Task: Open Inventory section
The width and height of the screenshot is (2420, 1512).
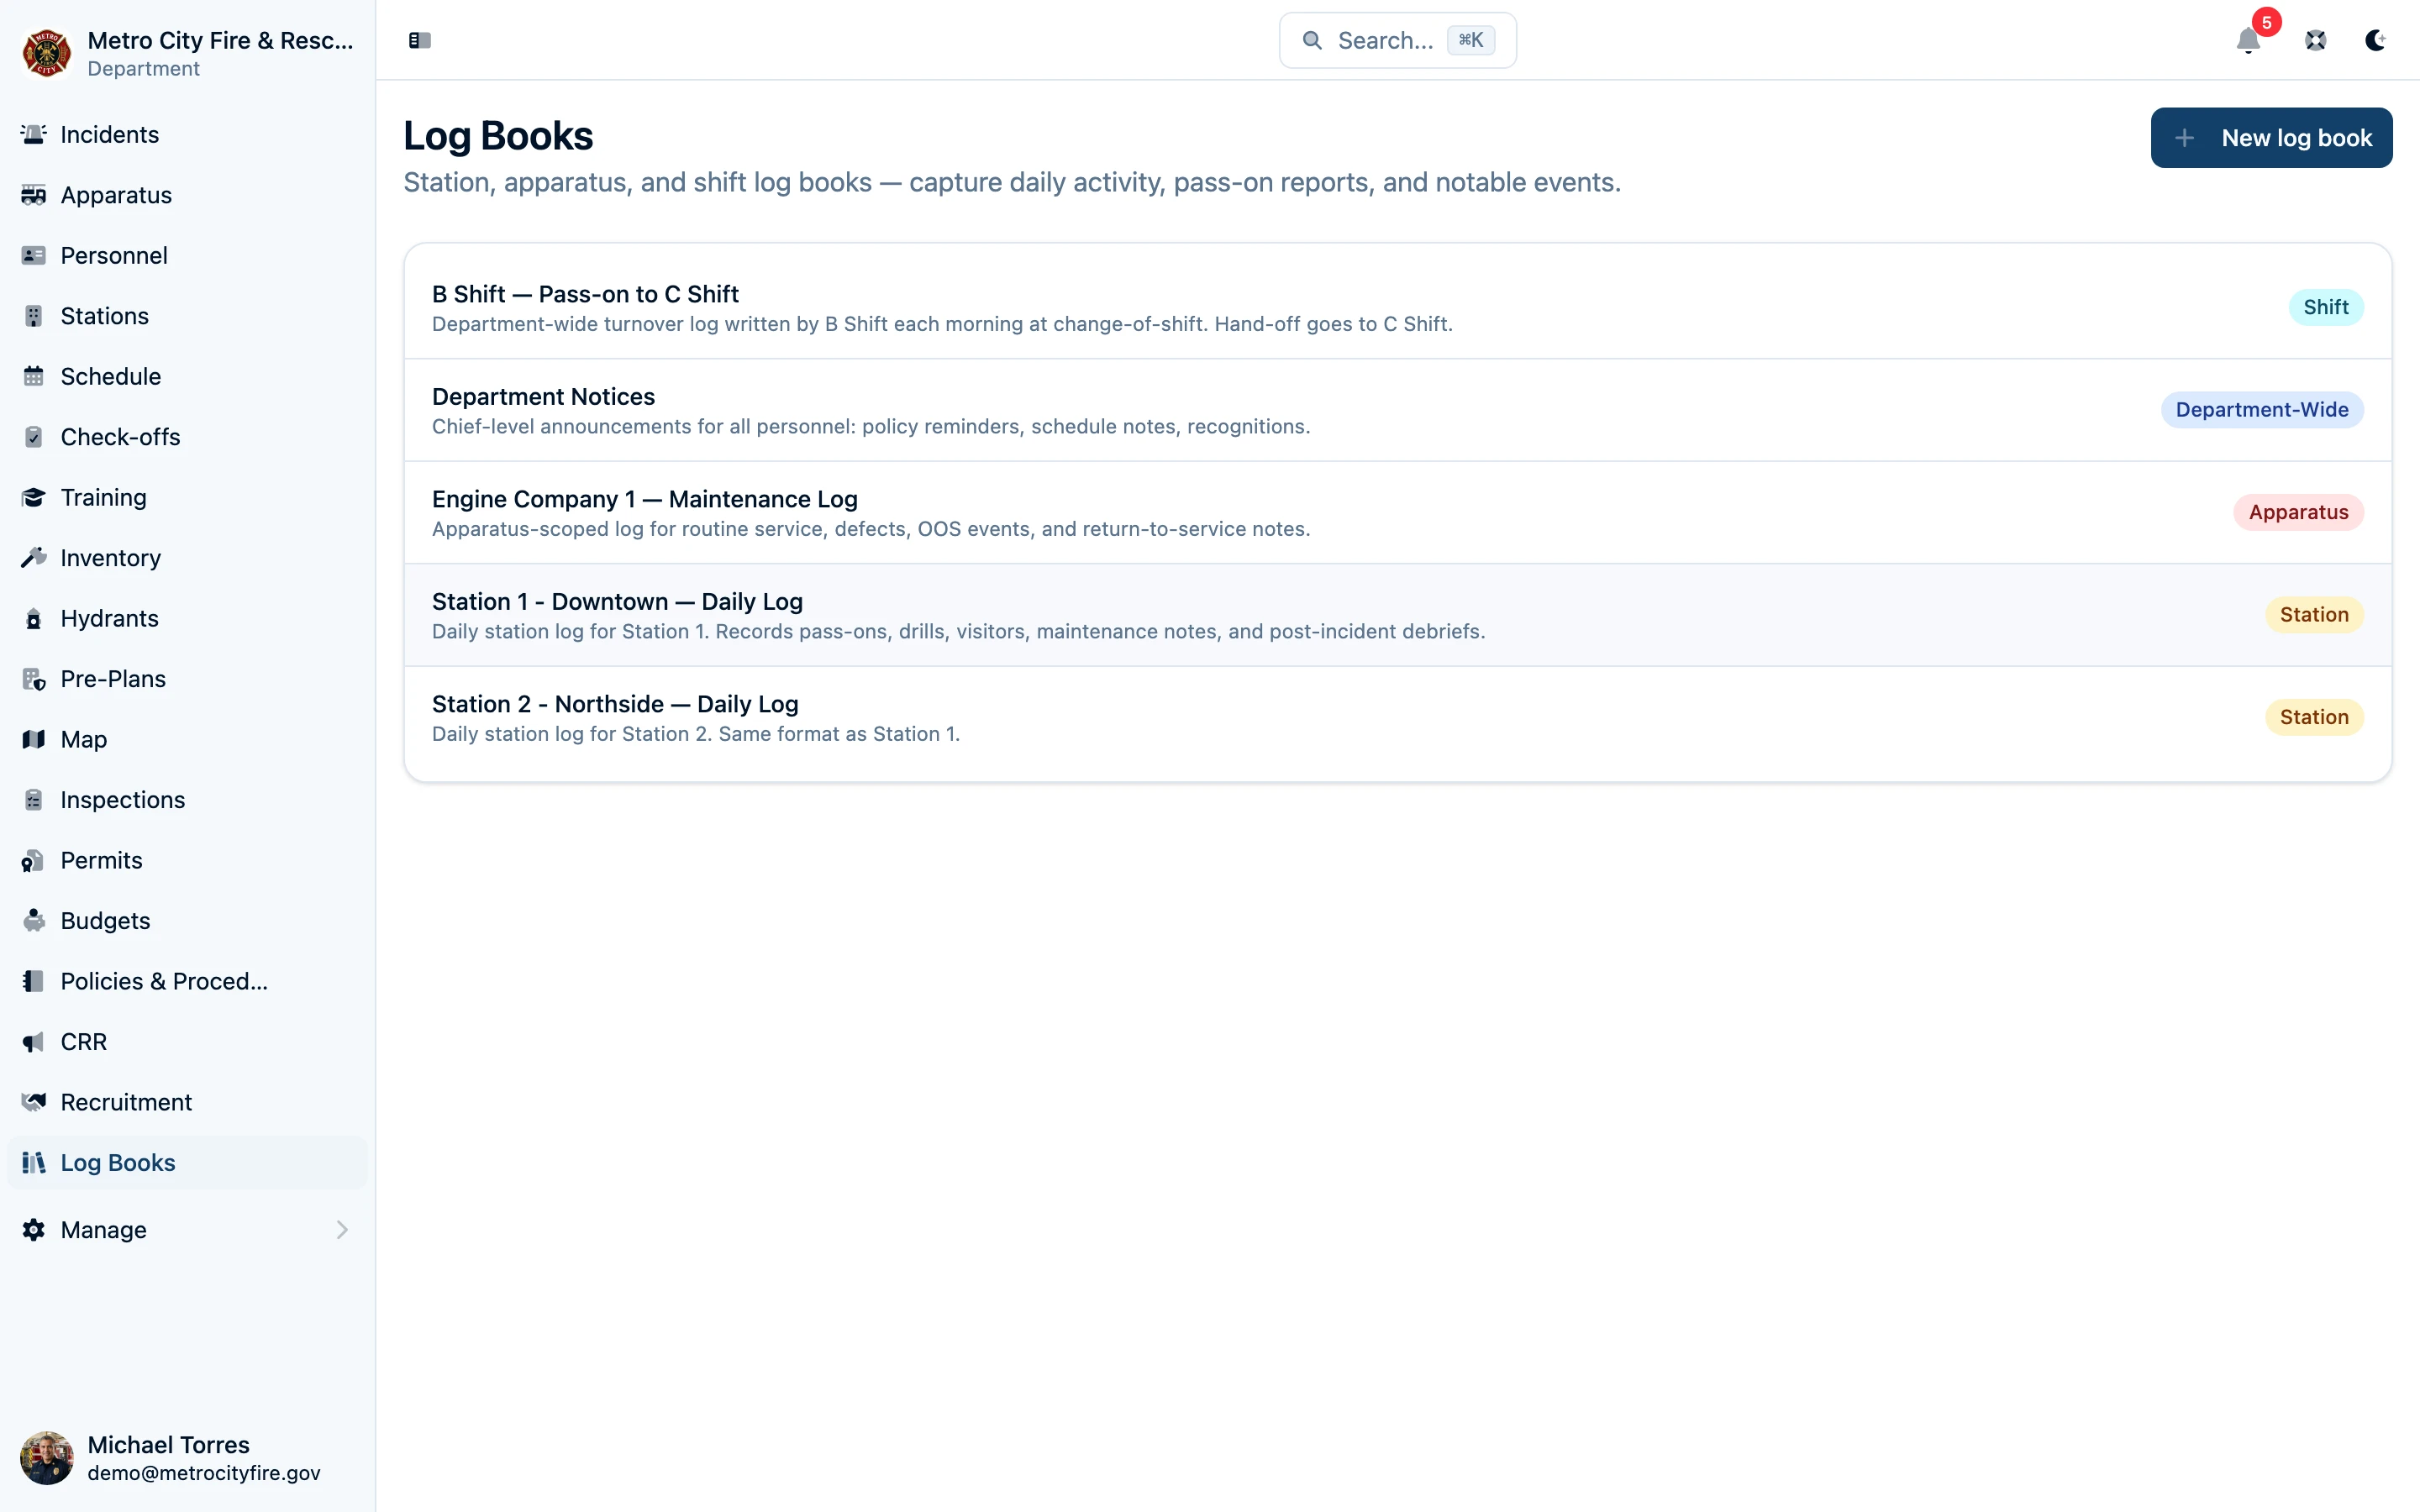Action: [187, 558]
